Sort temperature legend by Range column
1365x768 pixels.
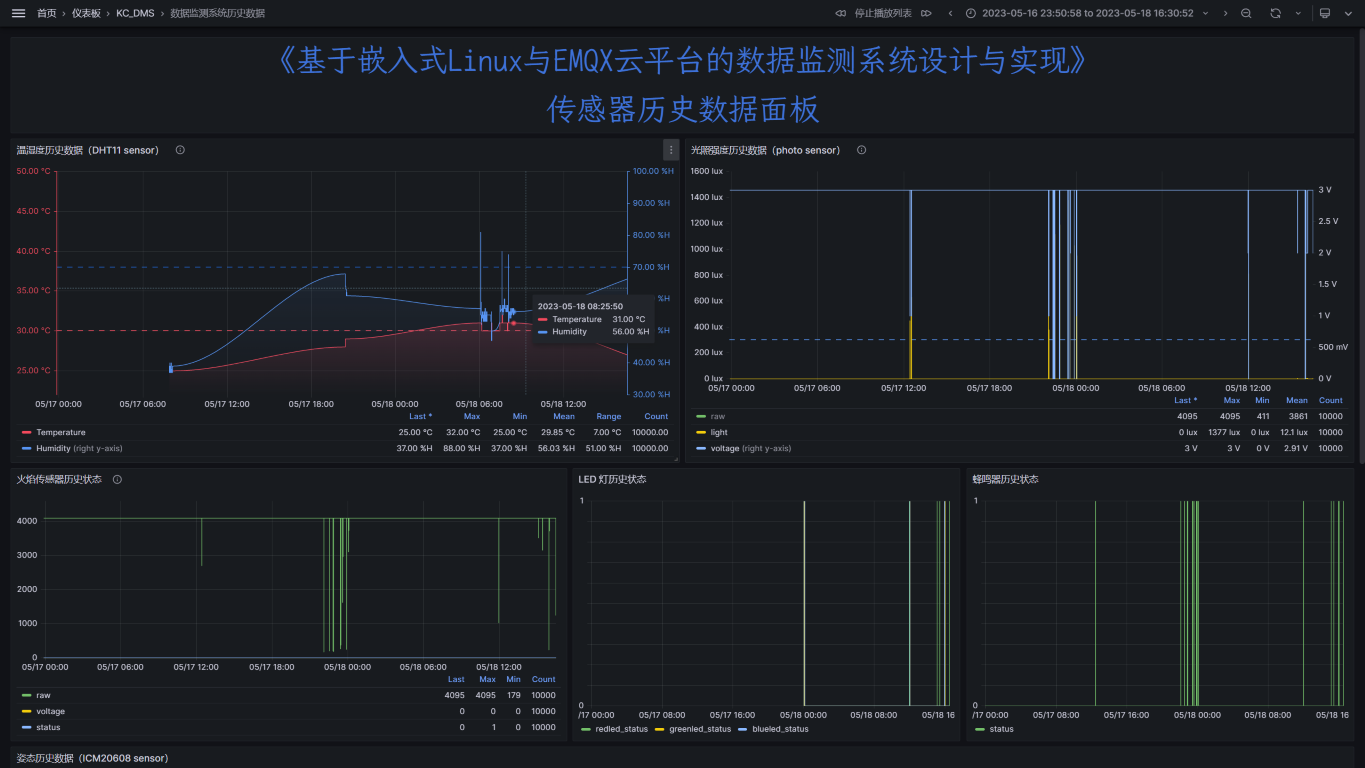[609, 416]
